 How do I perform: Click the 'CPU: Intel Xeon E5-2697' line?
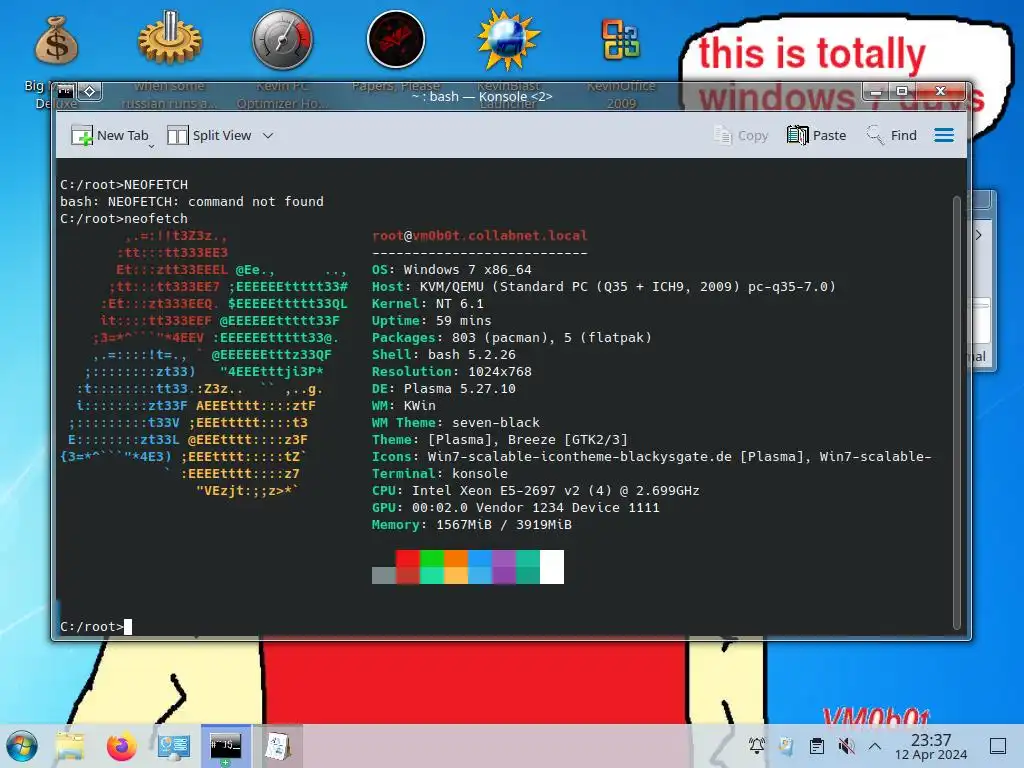536,490
